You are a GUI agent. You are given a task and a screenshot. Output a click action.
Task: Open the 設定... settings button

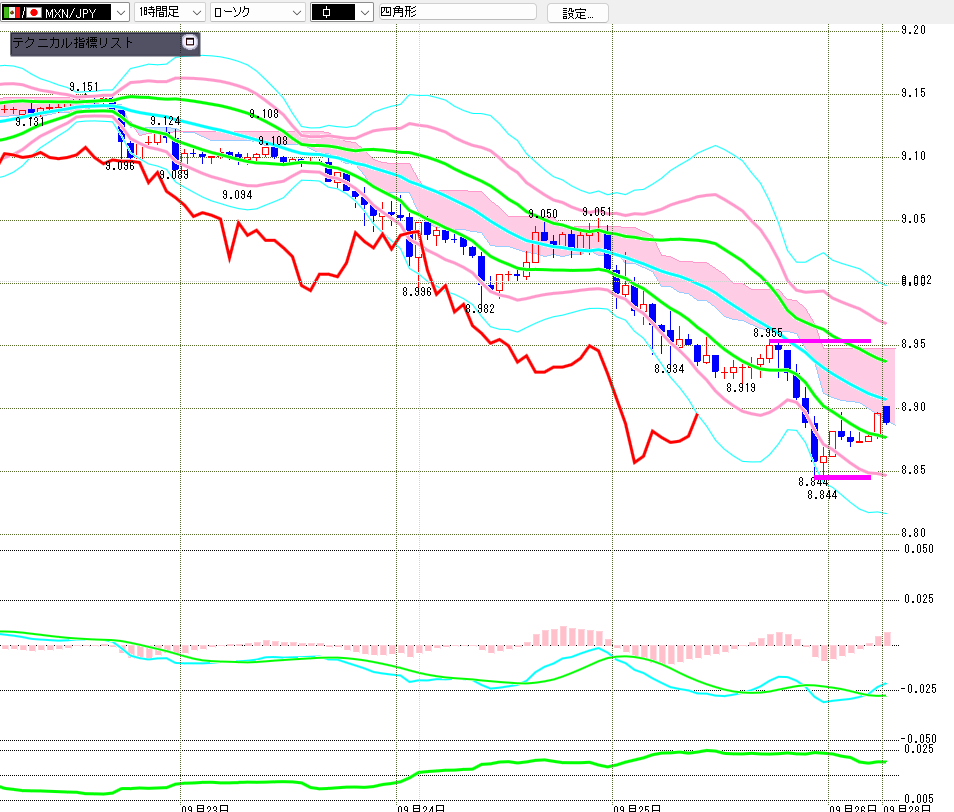[577, 13]
